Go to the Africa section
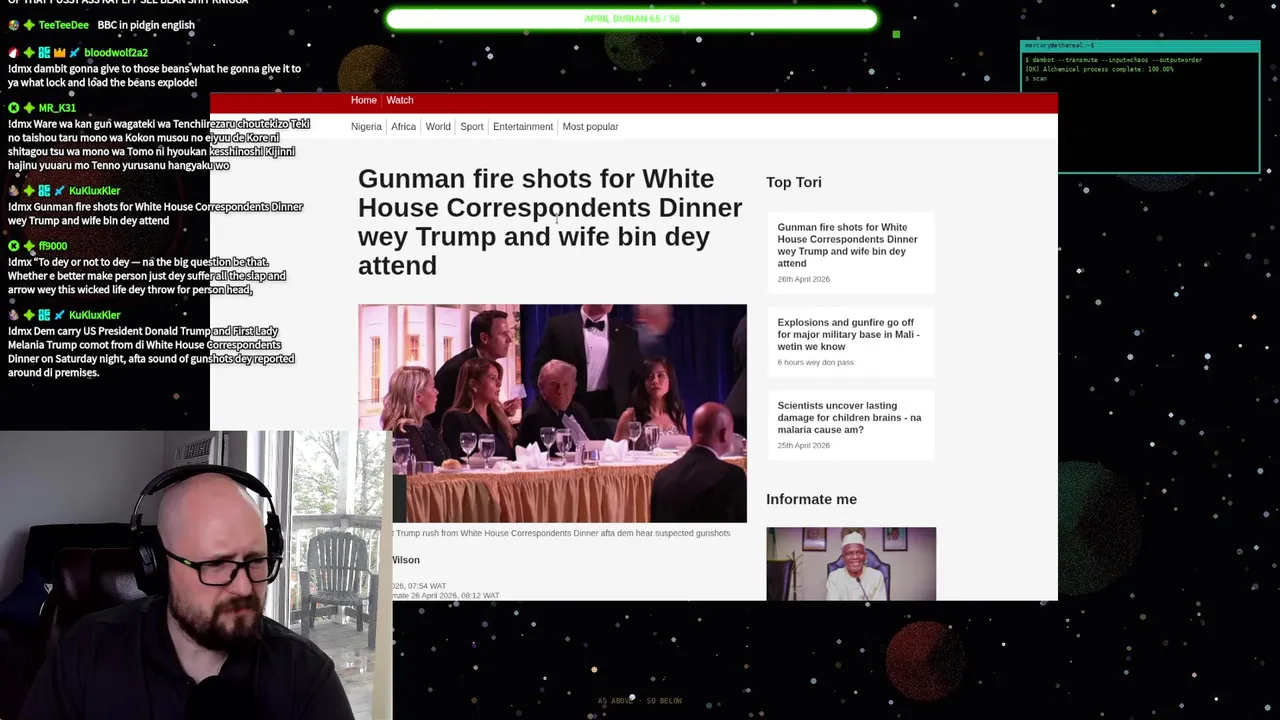1280x720 pixels. click(x=404, y=127)
